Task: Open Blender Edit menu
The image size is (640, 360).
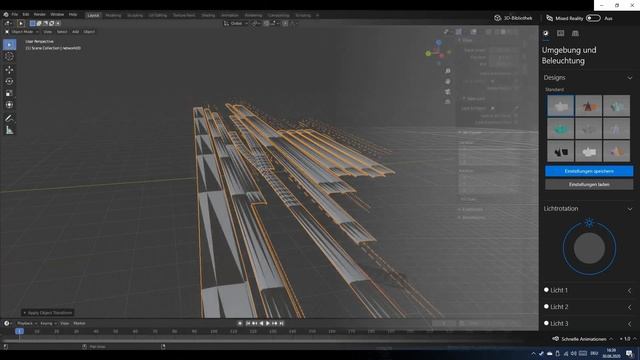Action: coord(26,14)
